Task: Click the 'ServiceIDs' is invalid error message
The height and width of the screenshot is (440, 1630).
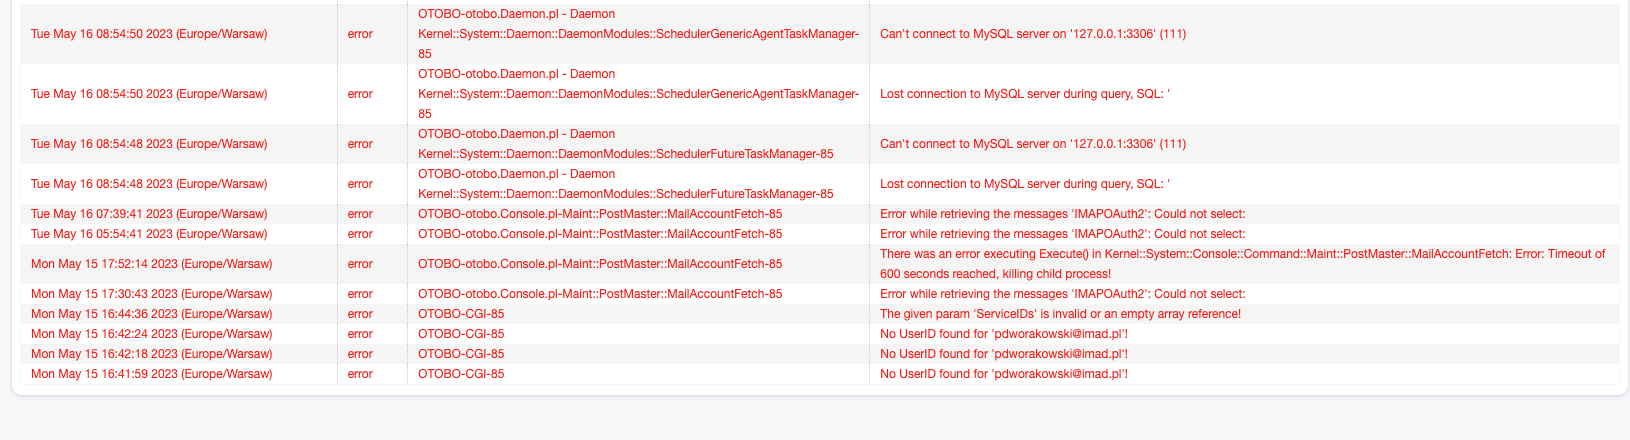Action: (x=1060, y=314)
